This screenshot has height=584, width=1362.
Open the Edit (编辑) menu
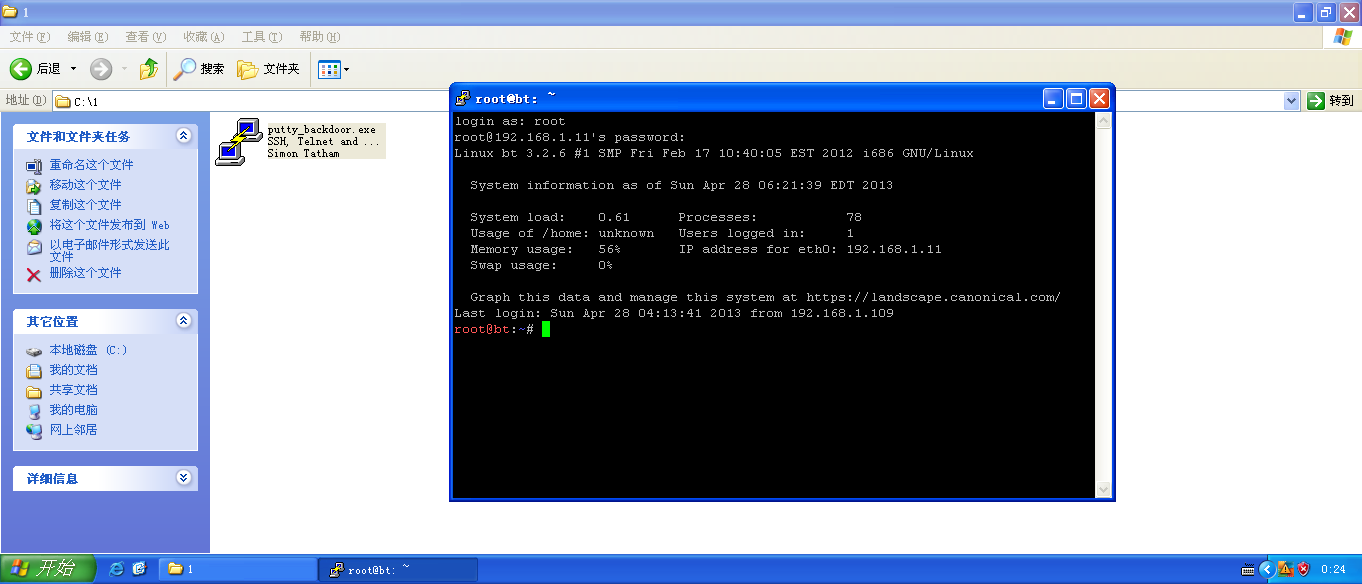click(87, 37)
